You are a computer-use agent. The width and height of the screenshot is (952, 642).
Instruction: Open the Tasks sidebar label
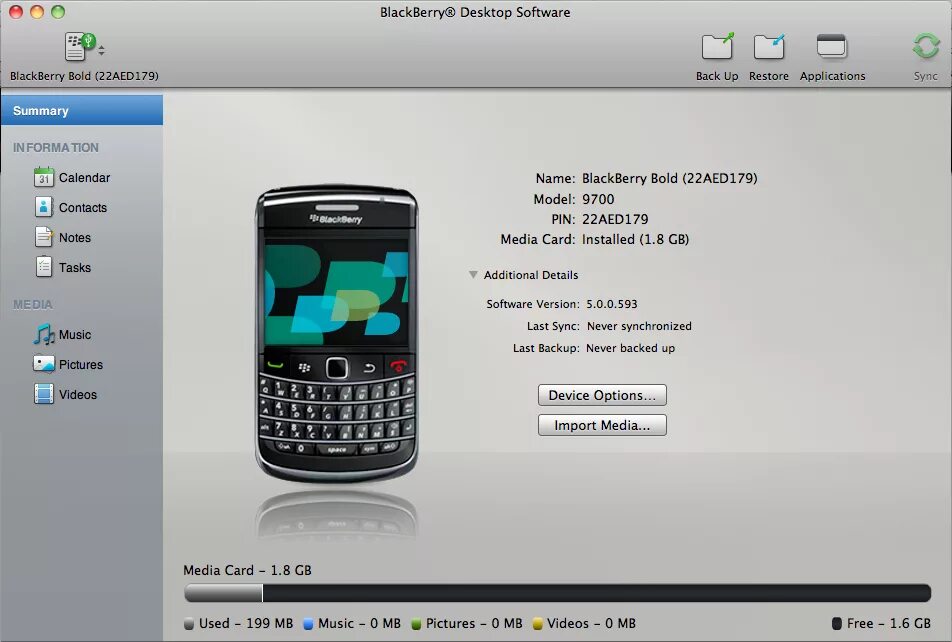pos(75,267)
